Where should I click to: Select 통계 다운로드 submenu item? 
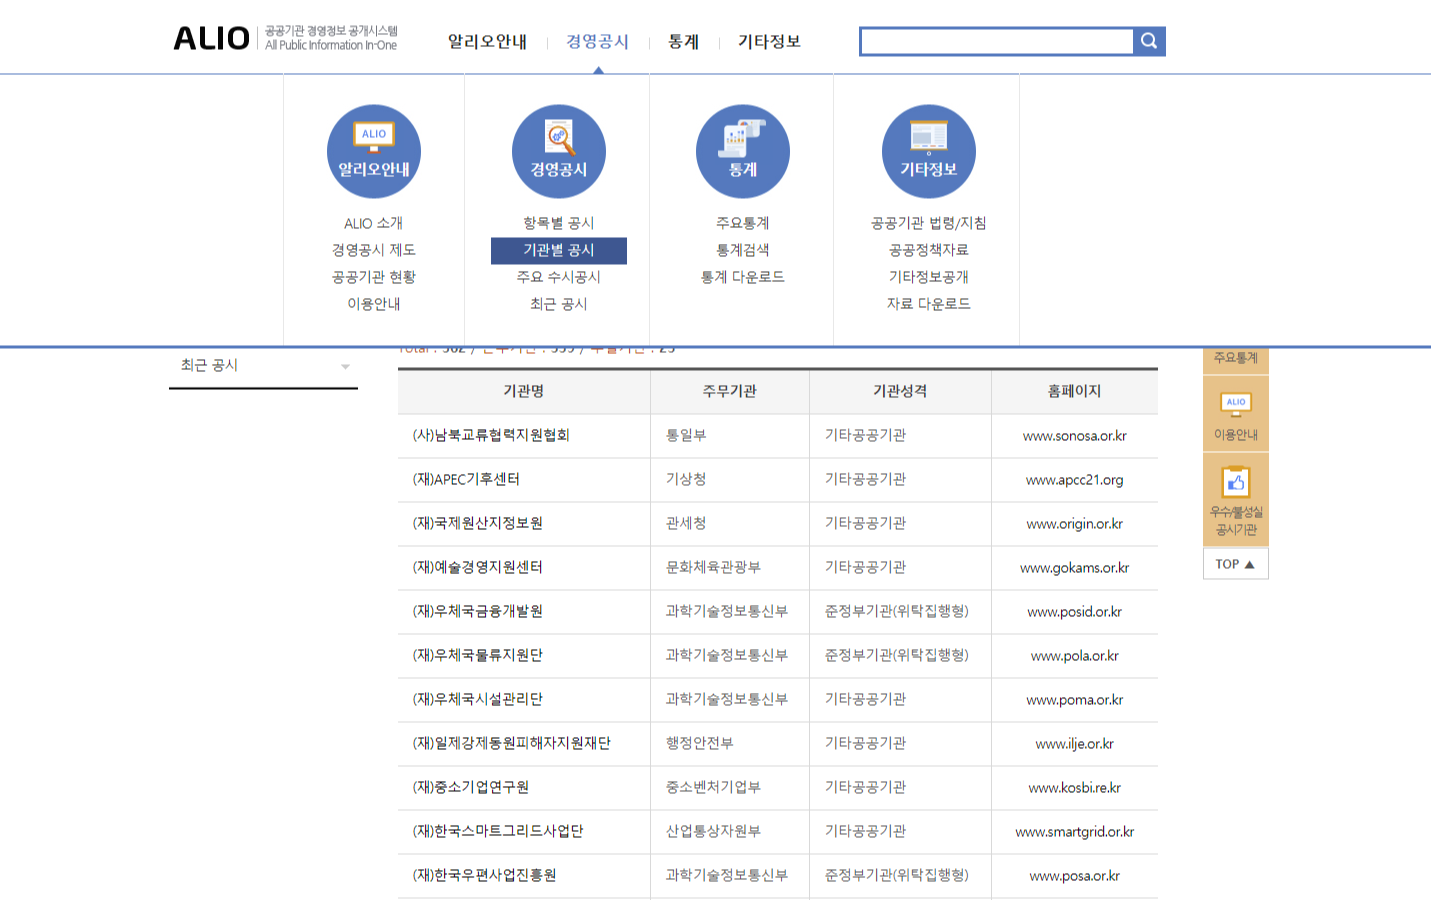point(743,277)
